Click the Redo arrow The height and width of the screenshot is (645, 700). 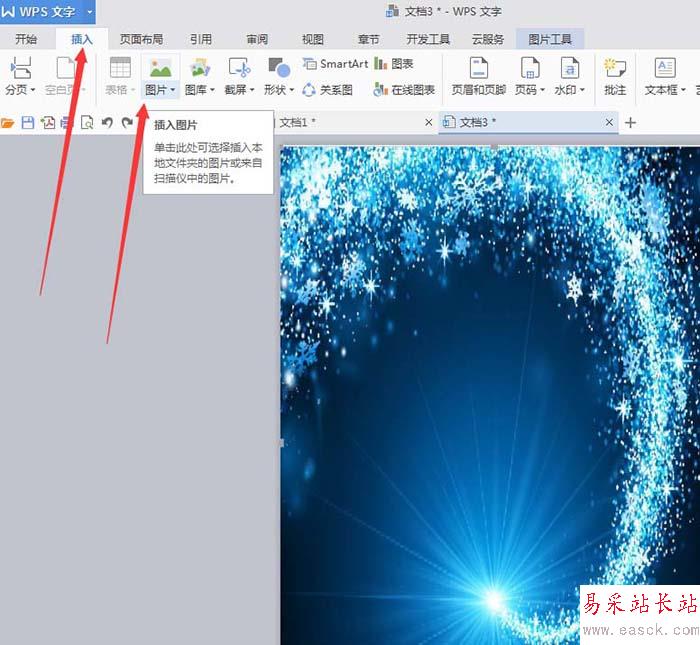[x=127, y=122]
